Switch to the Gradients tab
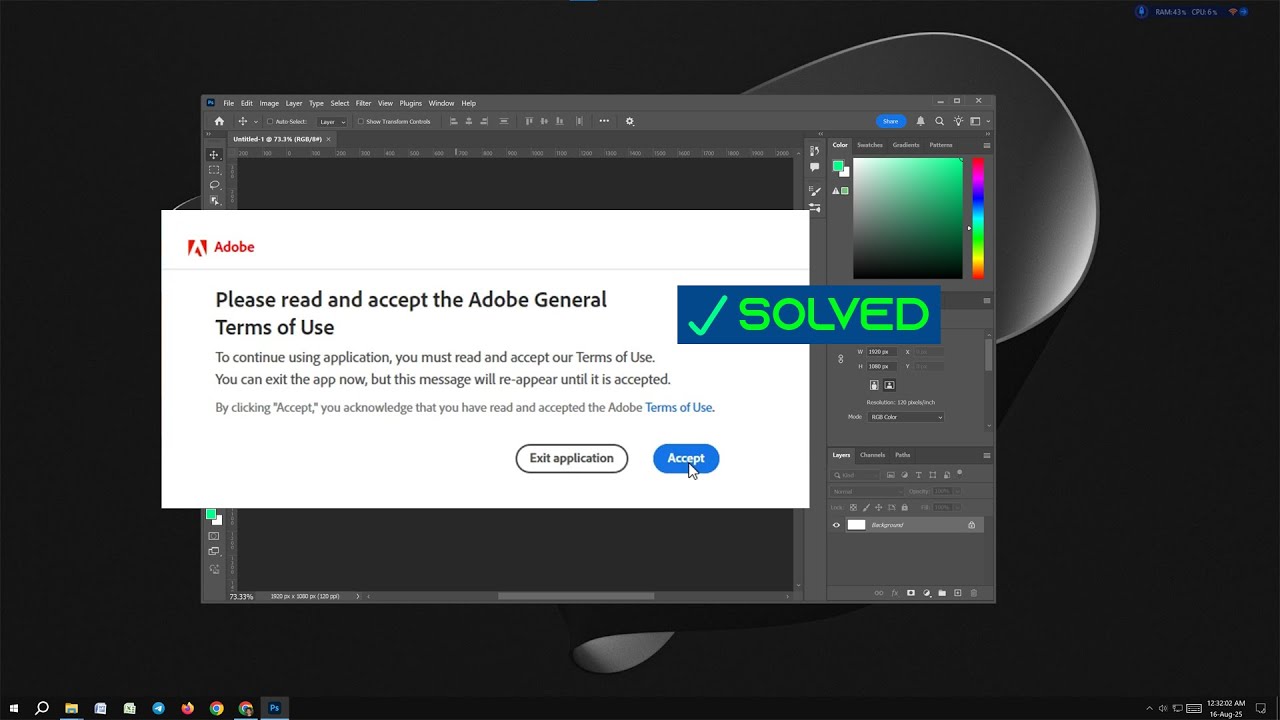 click(906, 145)
